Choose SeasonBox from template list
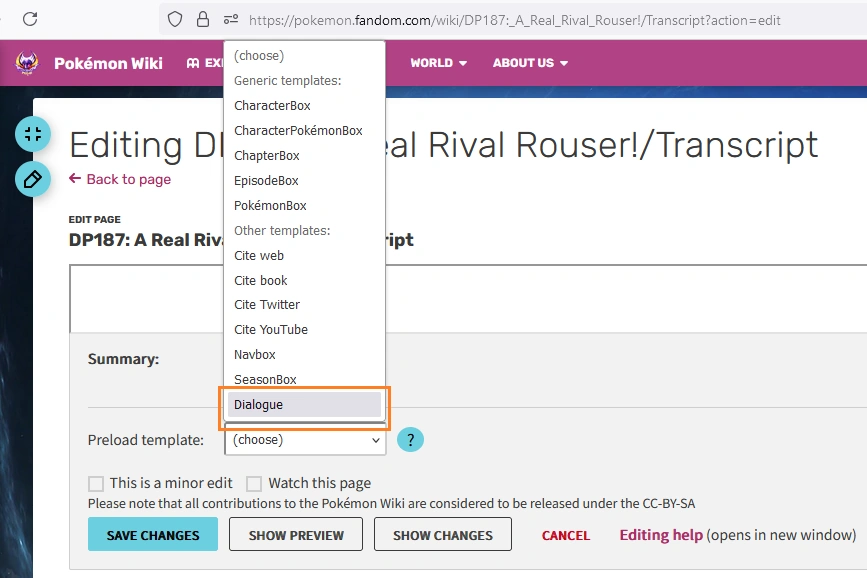The image size is (867, 578). pos(304,379)
